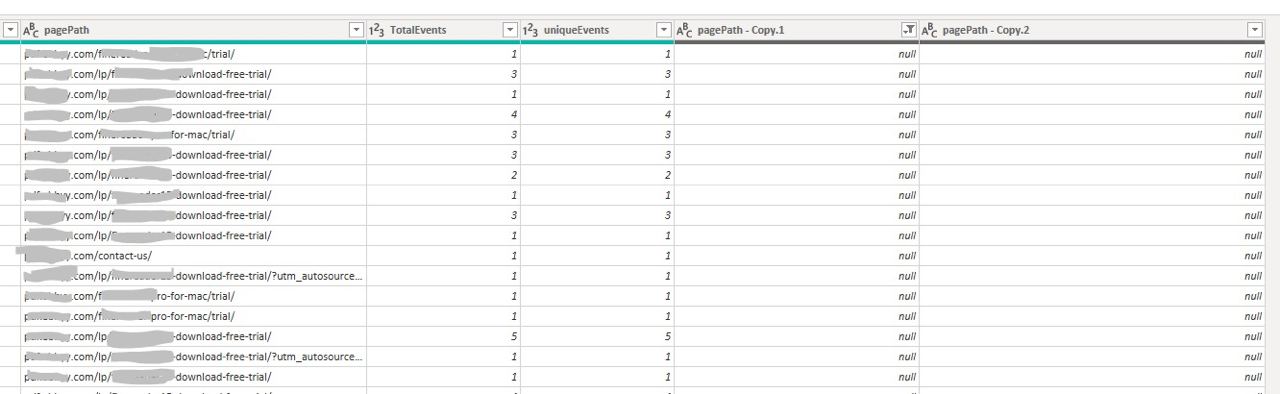Open the uniqueEvents column filter dropdown
The width and height of the screenshot is (1280, 394).
tap(664, 31)
